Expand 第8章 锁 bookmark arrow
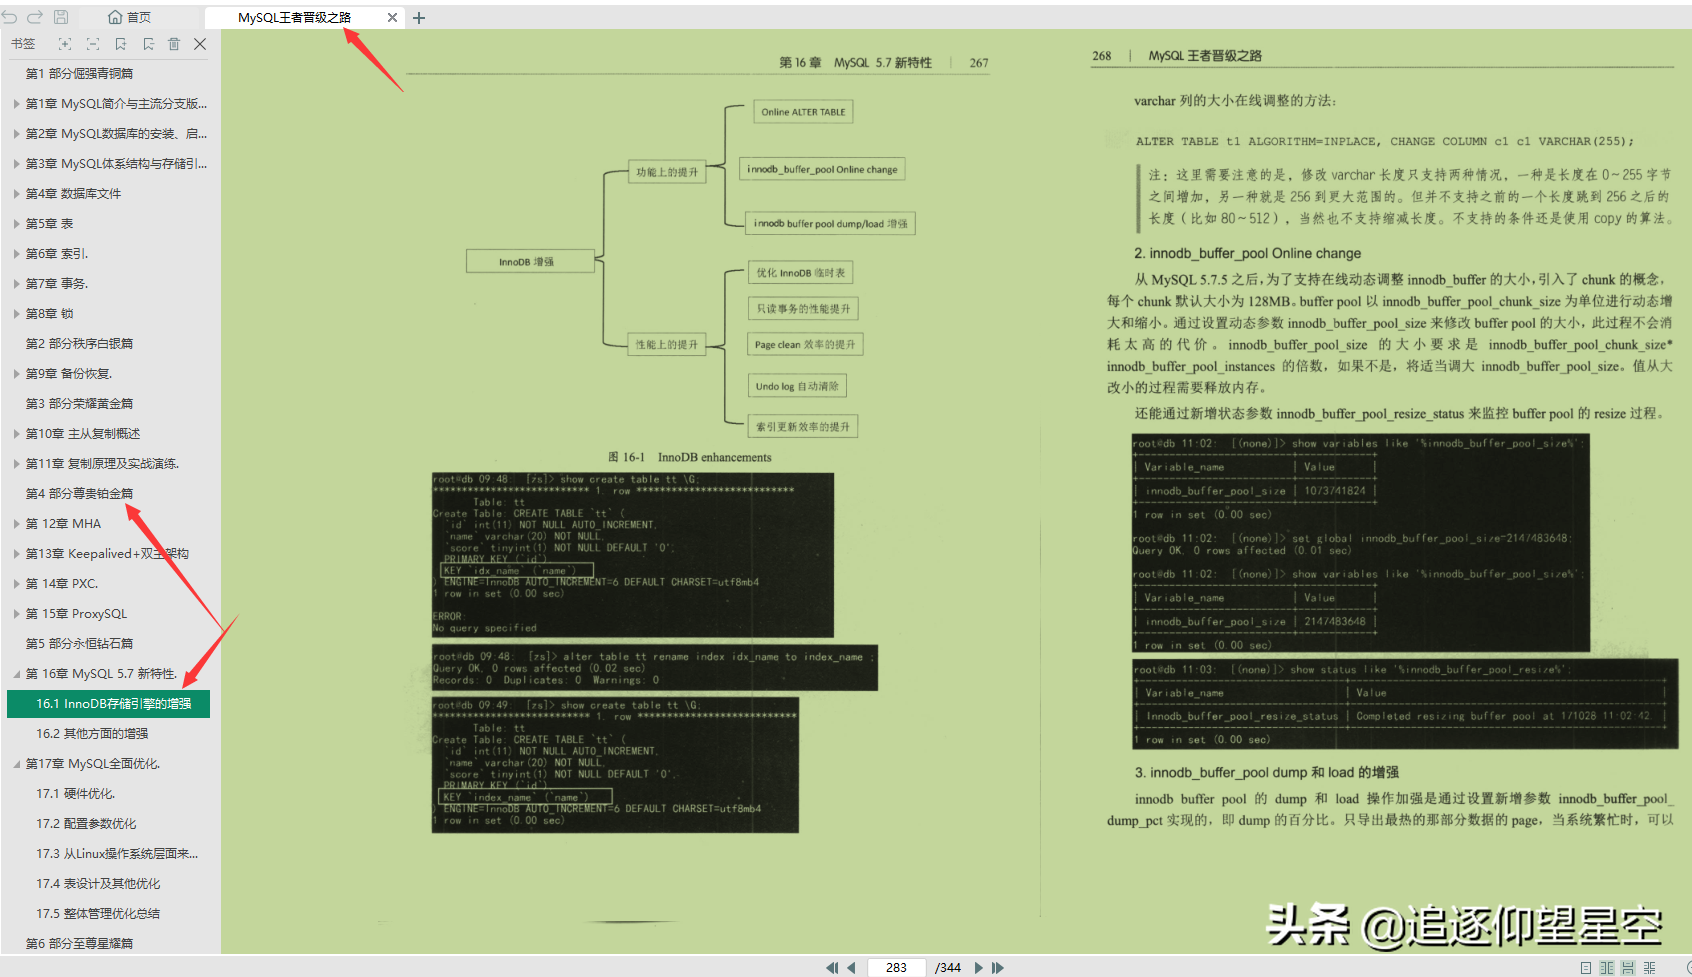Viewport: 1692px width, 977px height. click(x=16, y=314)
